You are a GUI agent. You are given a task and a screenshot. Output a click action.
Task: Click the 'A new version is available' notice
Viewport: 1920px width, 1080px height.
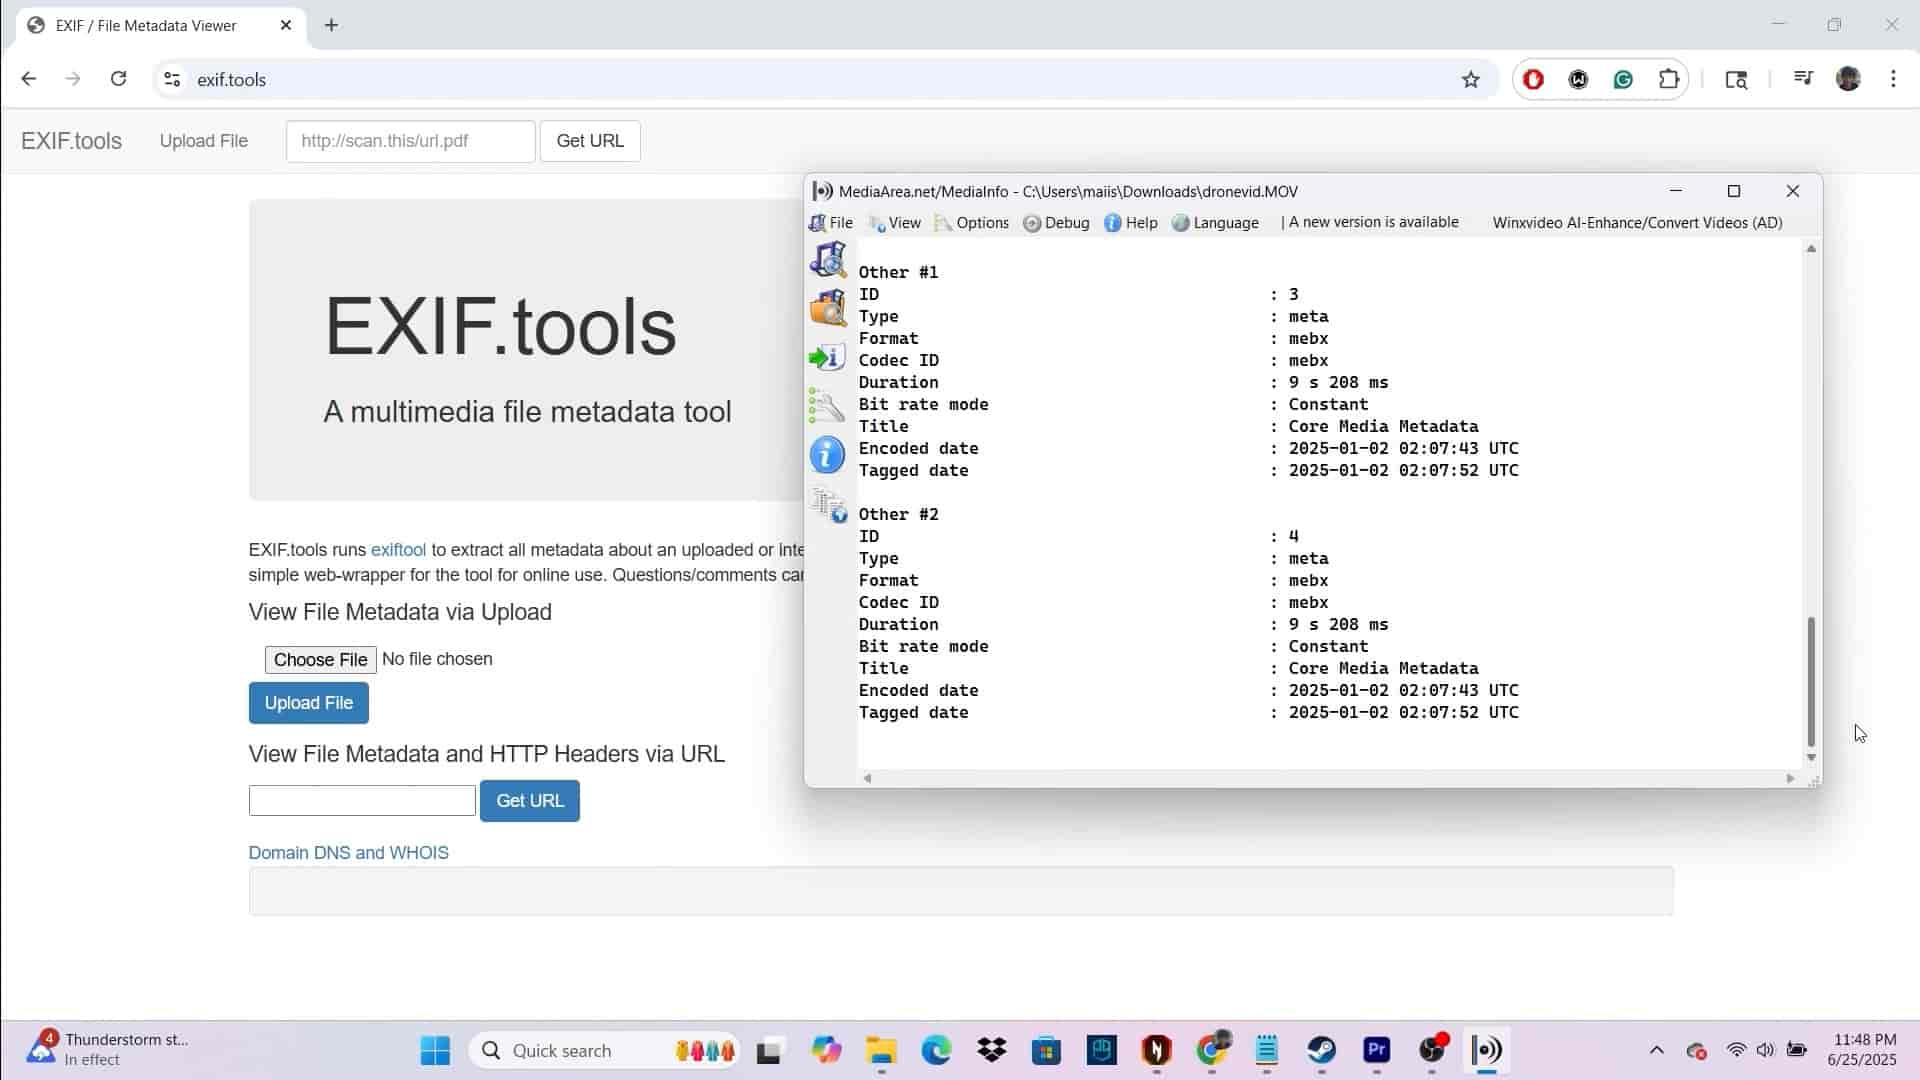click(1373, 222)
